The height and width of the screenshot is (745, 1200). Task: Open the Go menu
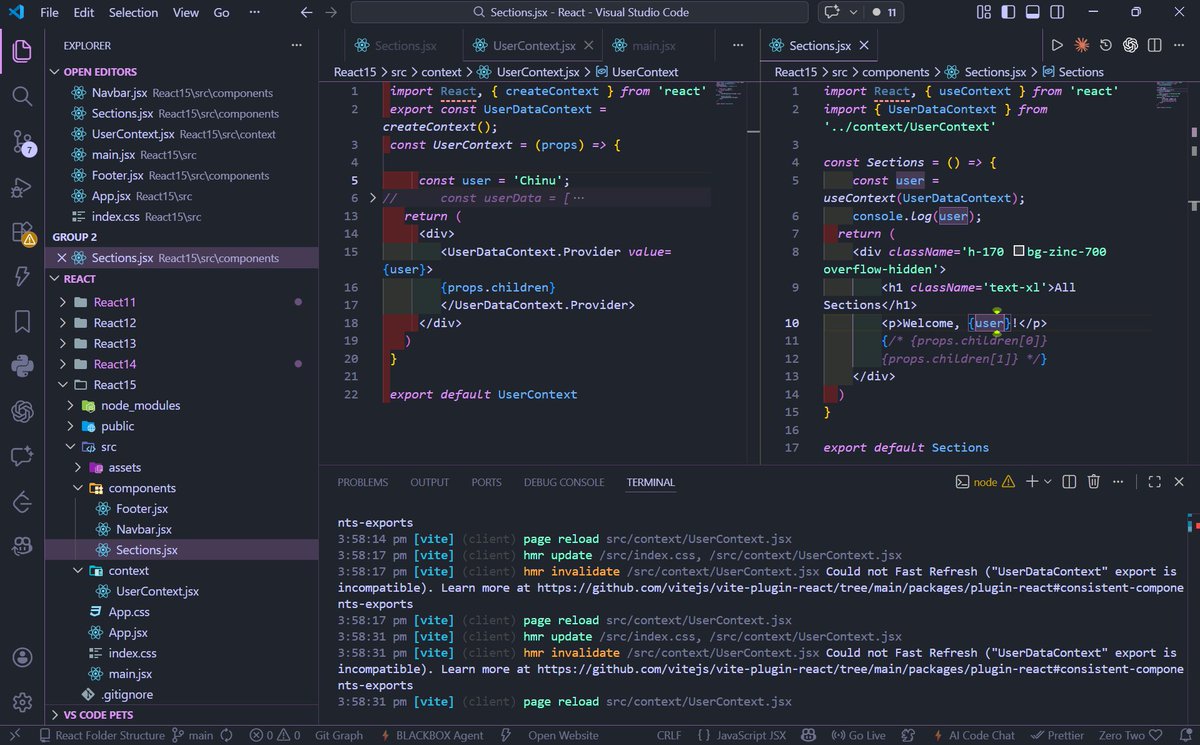coord(221,13)
